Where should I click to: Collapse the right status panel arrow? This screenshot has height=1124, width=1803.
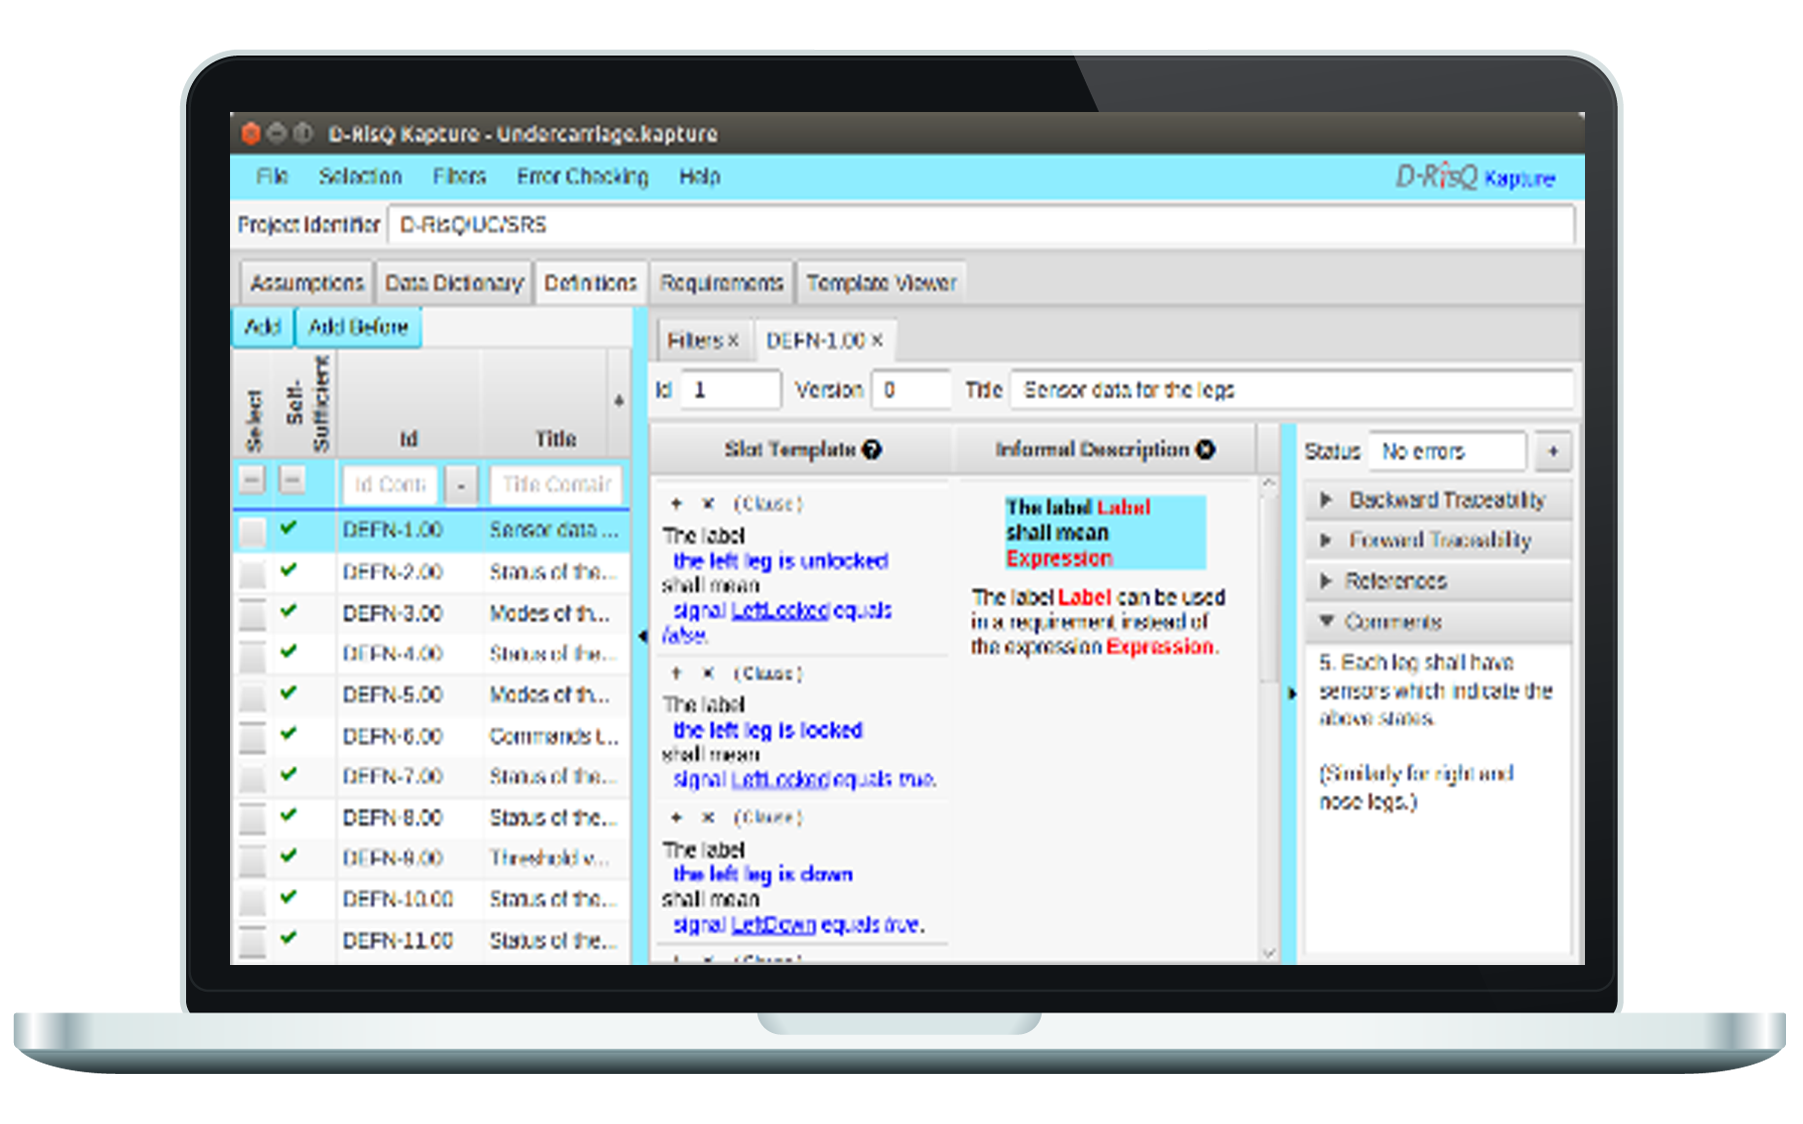tap(1291, 693)
